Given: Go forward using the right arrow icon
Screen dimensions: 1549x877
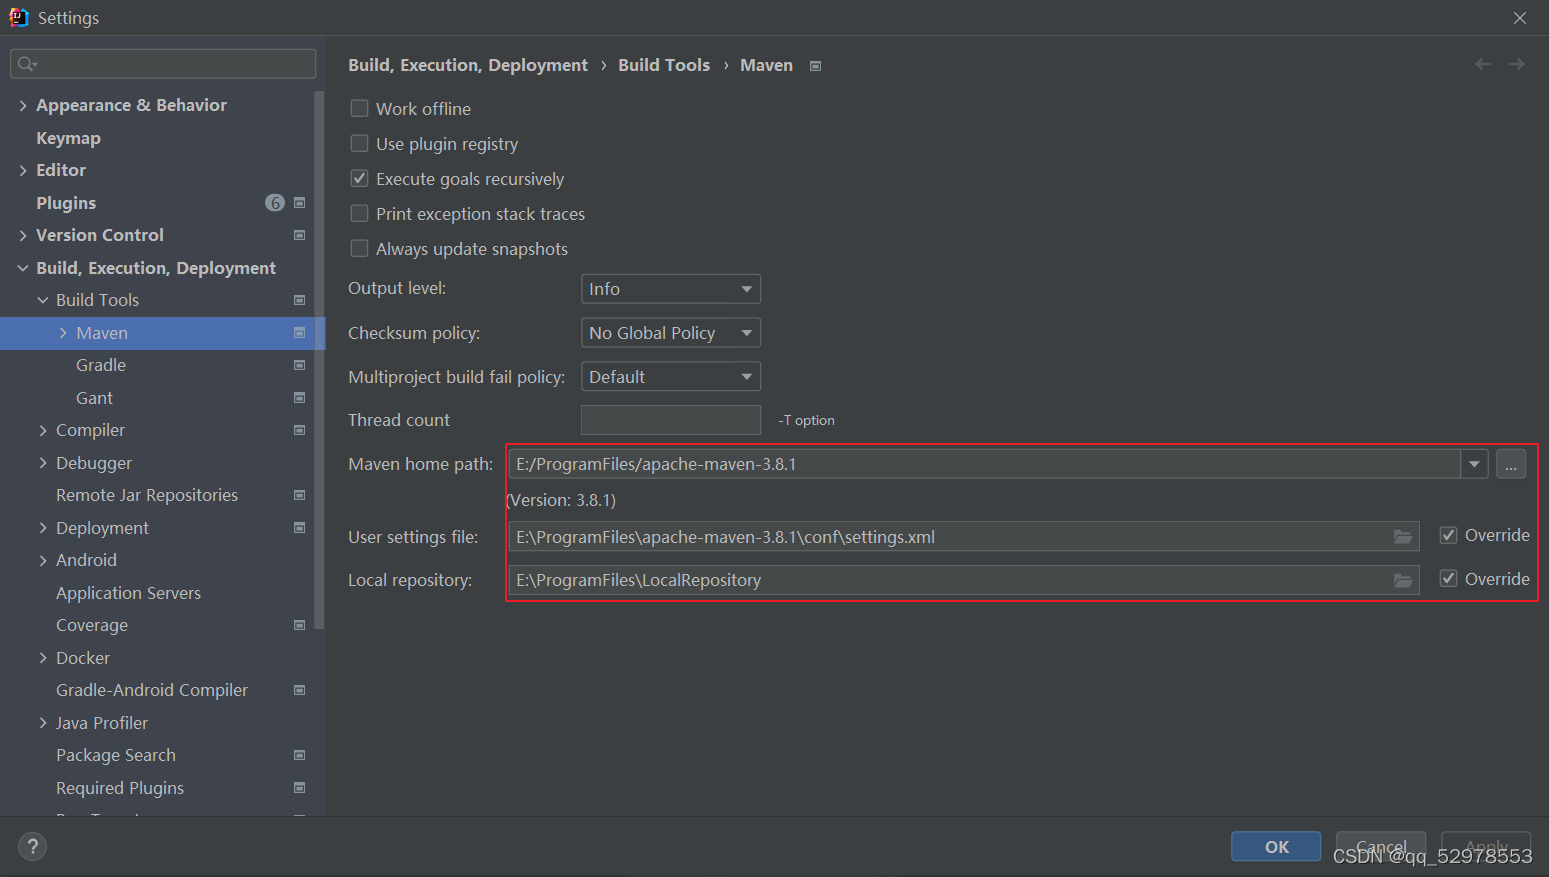Looking at the screenshot, I should (x=1516, y=64).
